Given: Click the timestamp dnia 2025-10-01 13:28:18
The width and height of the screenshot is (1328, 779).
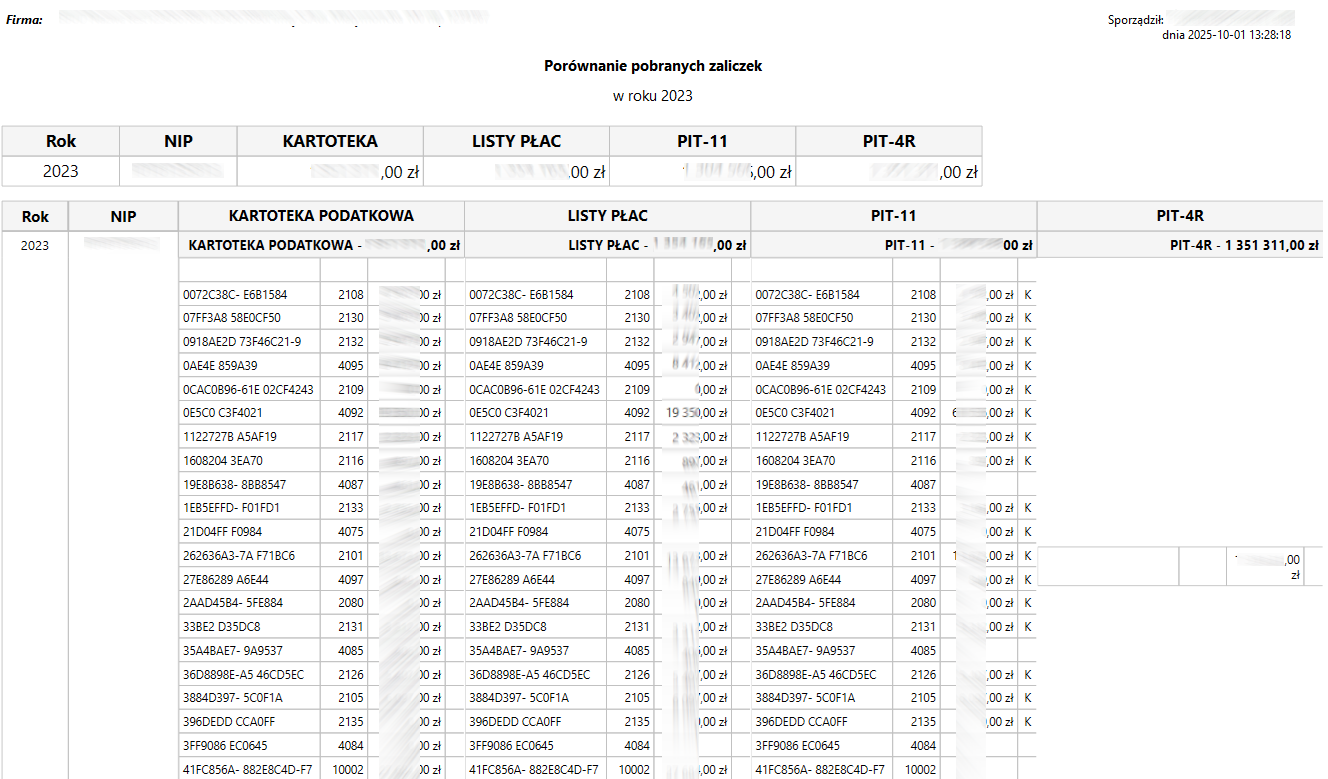Looking at the screenshot, I should 1227,34.
